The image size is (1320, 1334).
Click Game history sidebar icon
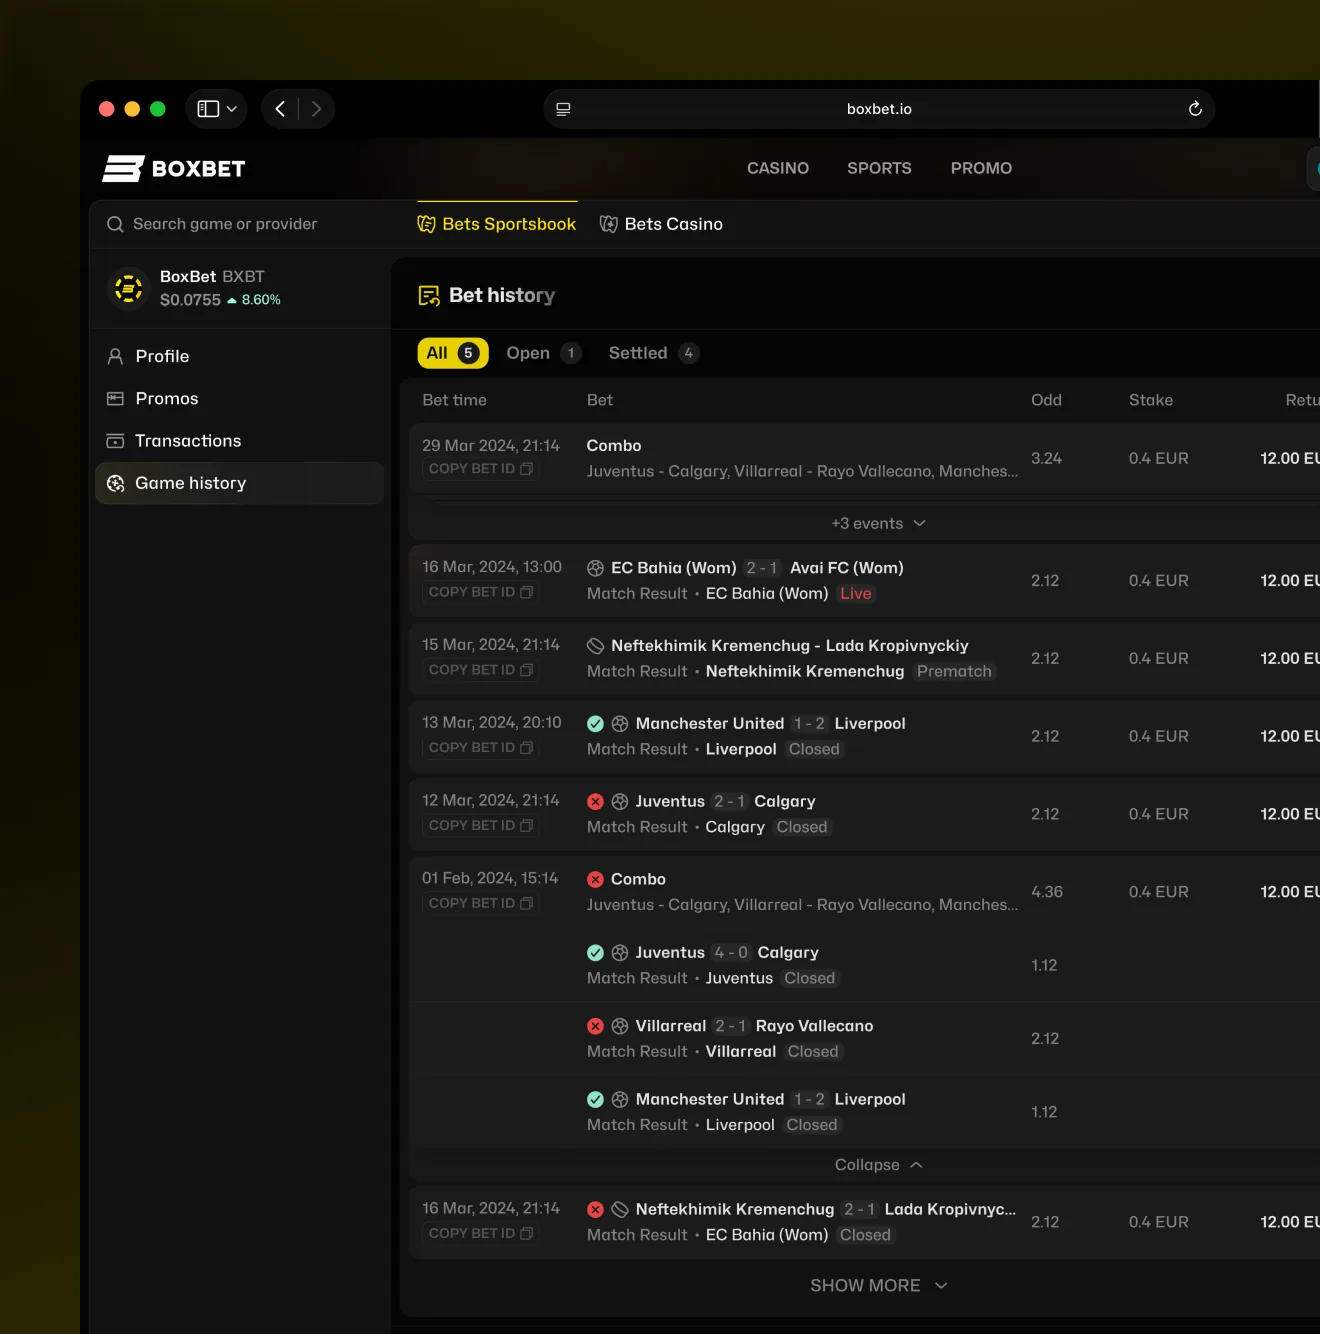(115, 483)
